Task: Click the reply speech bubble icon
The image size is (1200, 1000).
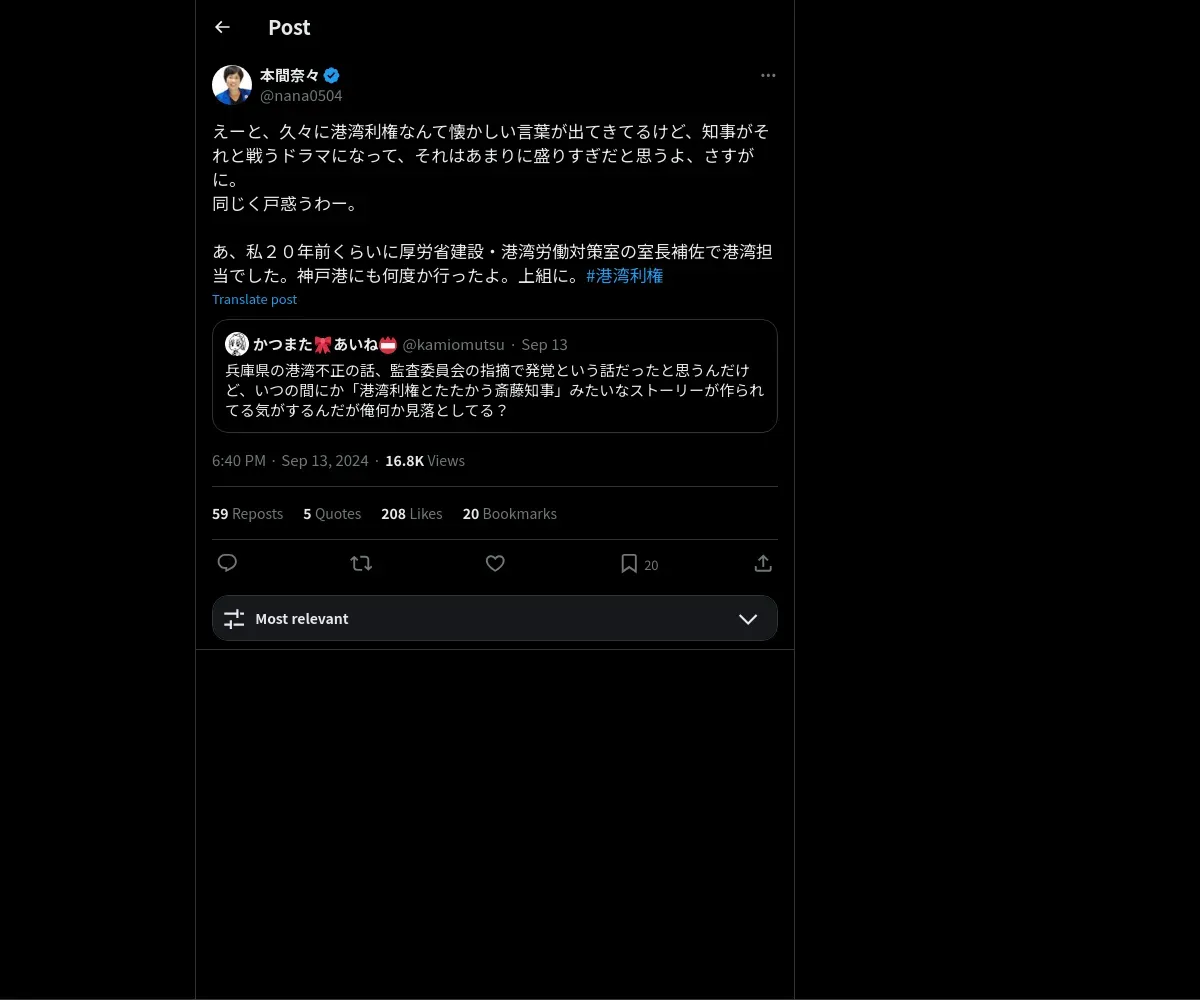Action: [227, 563]
